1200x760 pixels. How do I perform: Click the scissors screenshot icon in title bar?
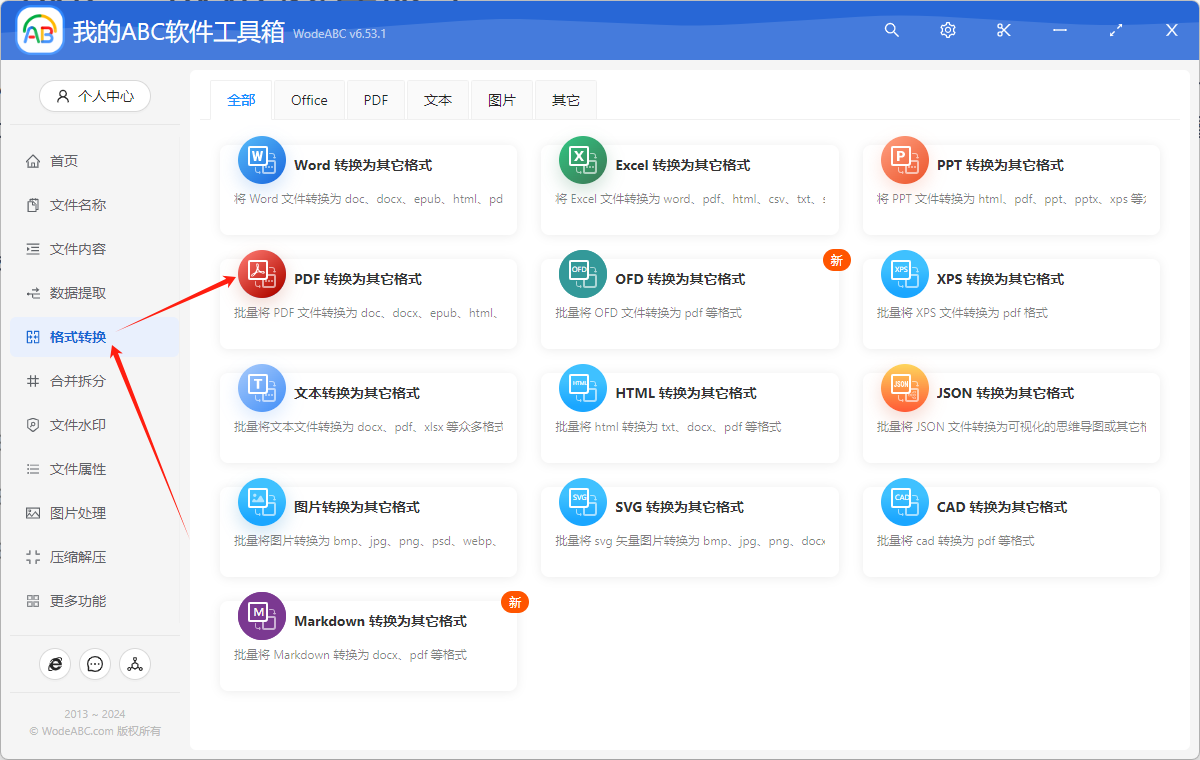point(1003,30)
